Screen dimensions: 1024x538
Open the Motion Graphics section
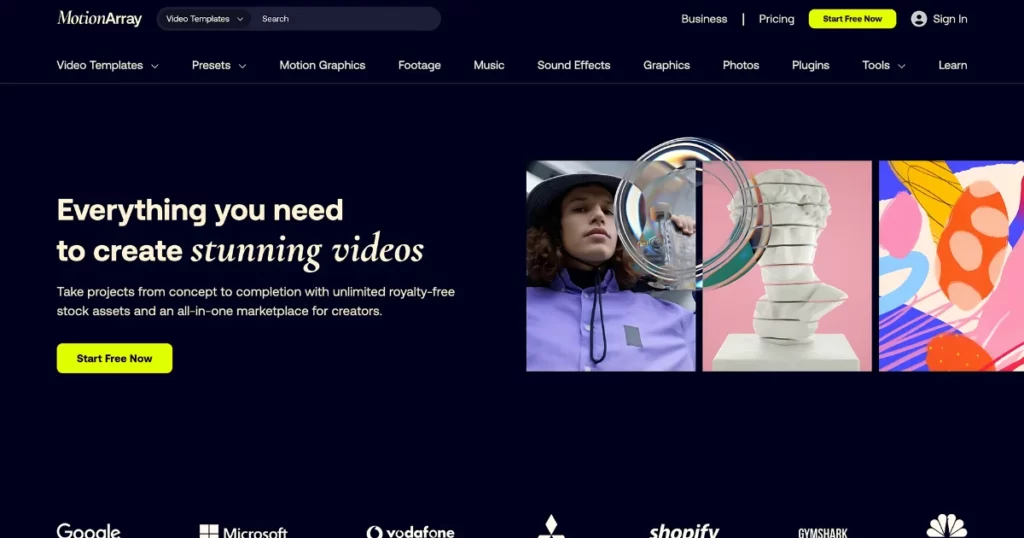pos(322,65)
